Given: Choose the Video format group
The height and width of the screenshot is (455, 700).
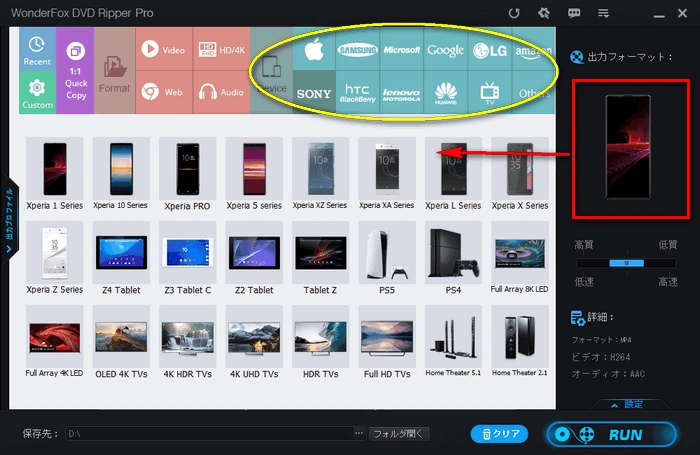Looking at the screenshot, I should (164, 49).
